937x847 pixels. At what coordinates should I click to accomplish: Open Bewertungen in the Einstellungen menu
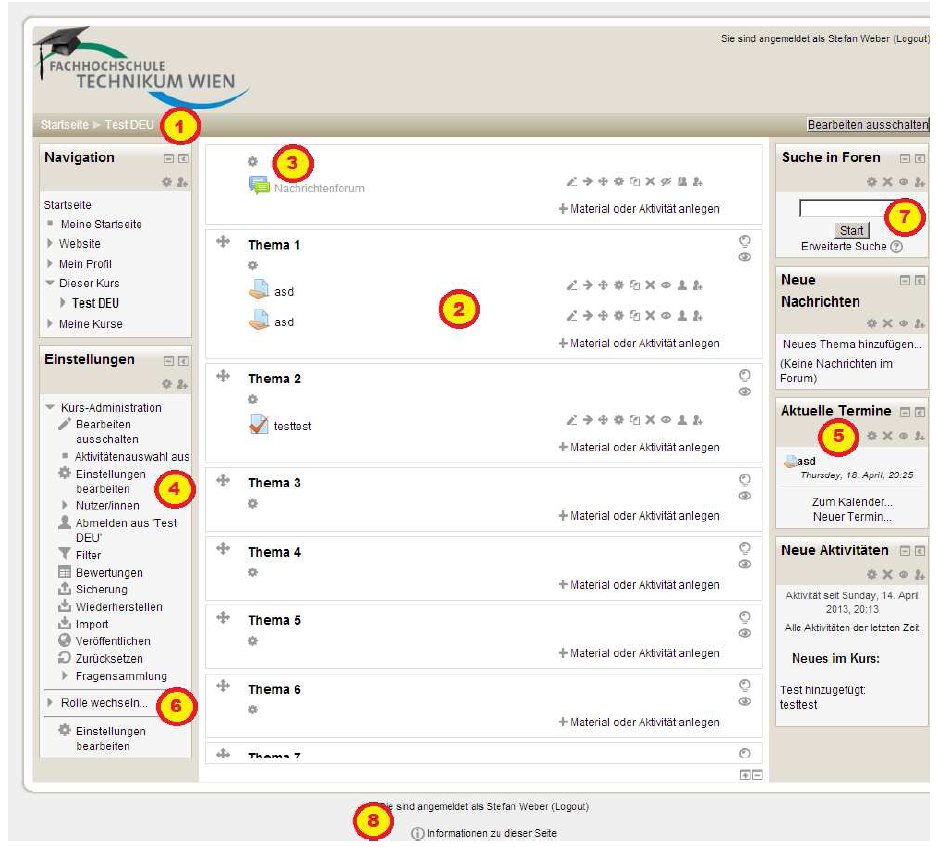point(109,573)
